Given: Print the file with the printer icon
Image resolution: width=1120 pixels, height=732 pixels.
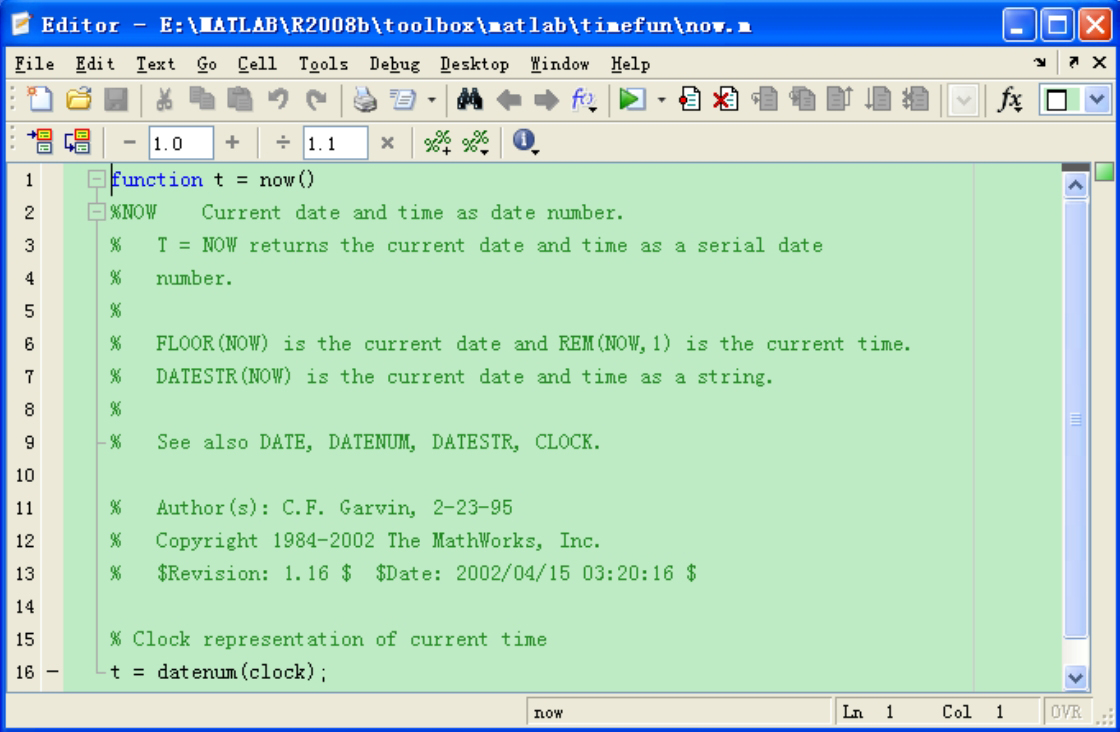Looking at the screenshot, I should click(x=365, y=99).
